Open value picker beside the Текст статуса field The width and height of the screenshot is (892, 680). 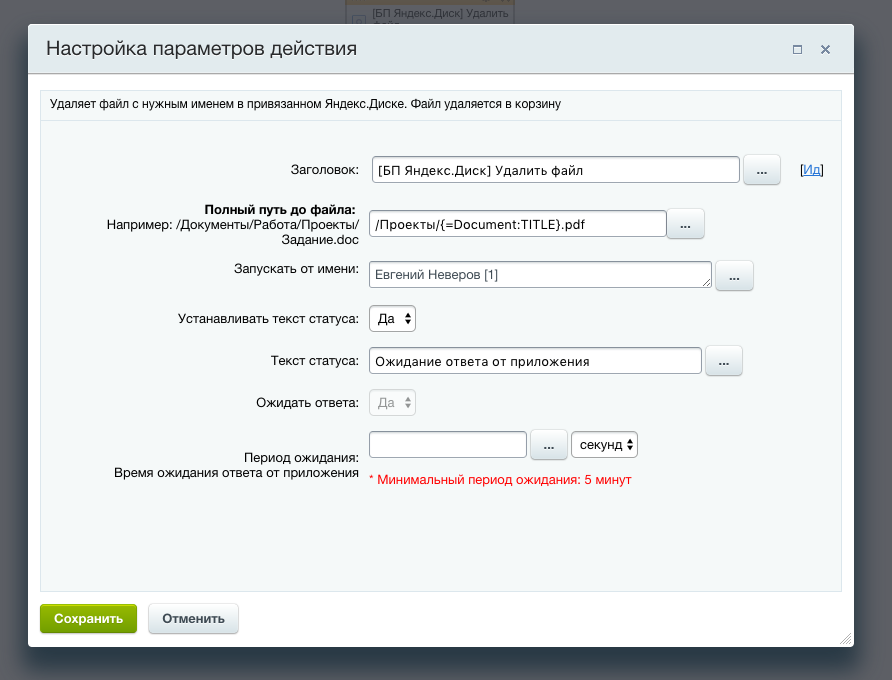tap(723, 361)
